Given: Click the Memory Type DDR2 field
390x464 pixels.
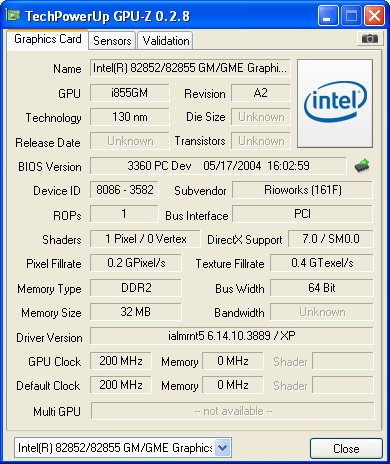Looking at the screenshot, I should pyautogui.click(x=136, y=288).
